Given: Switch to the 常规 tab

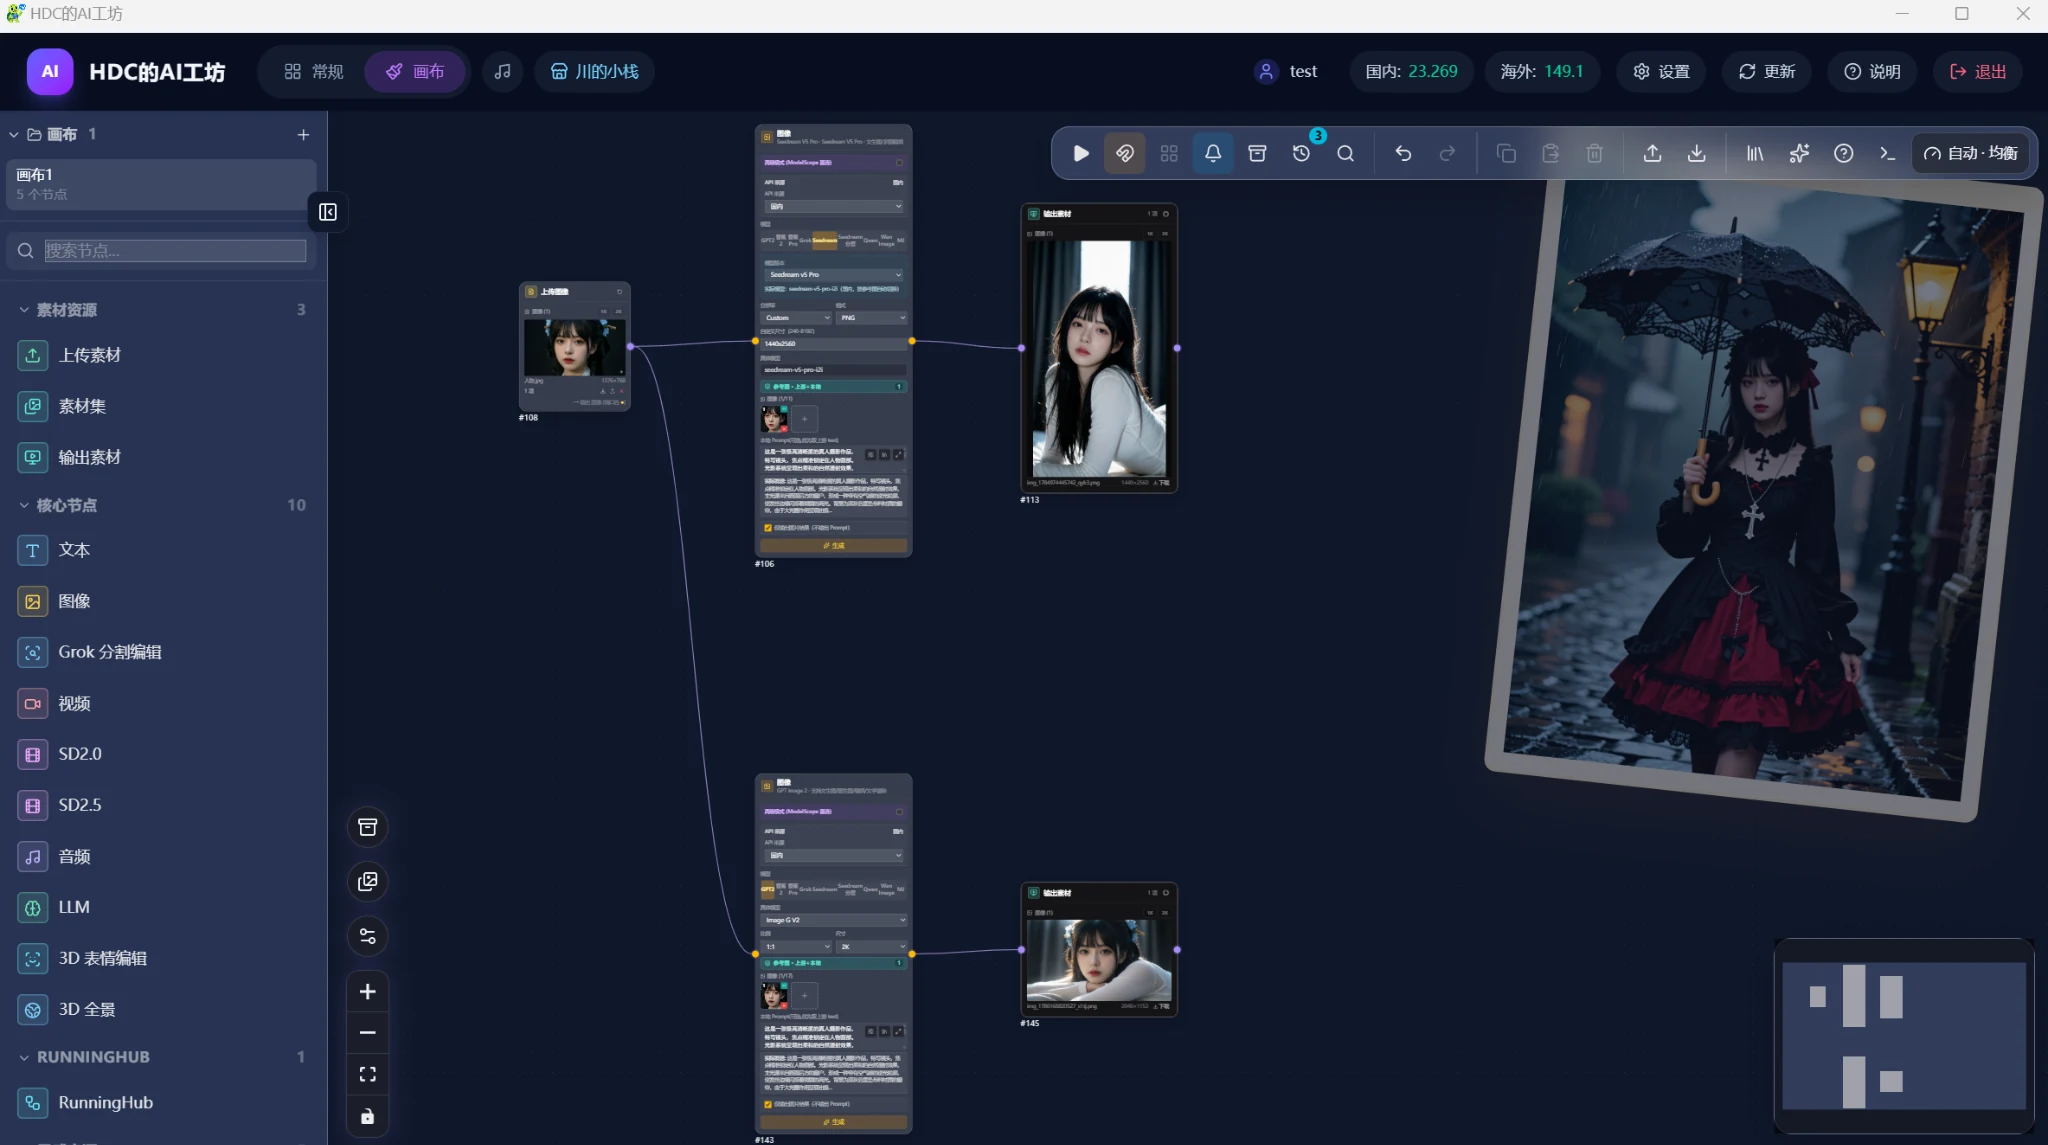Looking at the screenshot, I should coord(314,72).
